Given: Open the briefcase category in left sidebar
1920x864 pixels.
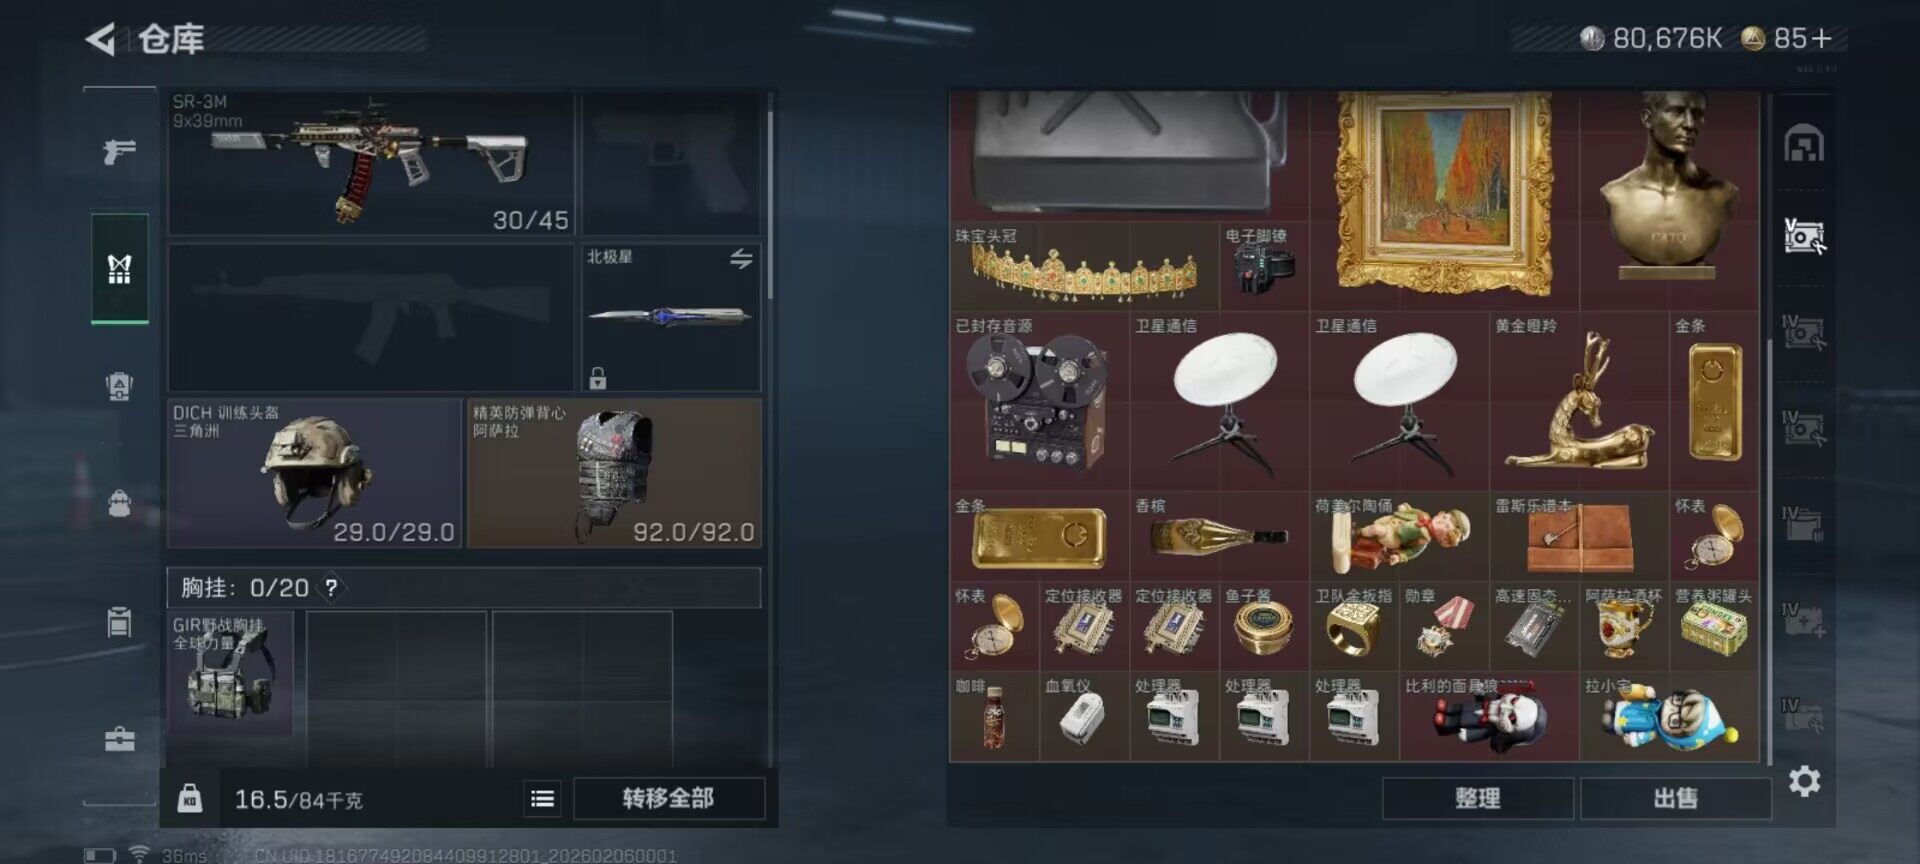Looking at the screenshot, I should tap(119, 739).
